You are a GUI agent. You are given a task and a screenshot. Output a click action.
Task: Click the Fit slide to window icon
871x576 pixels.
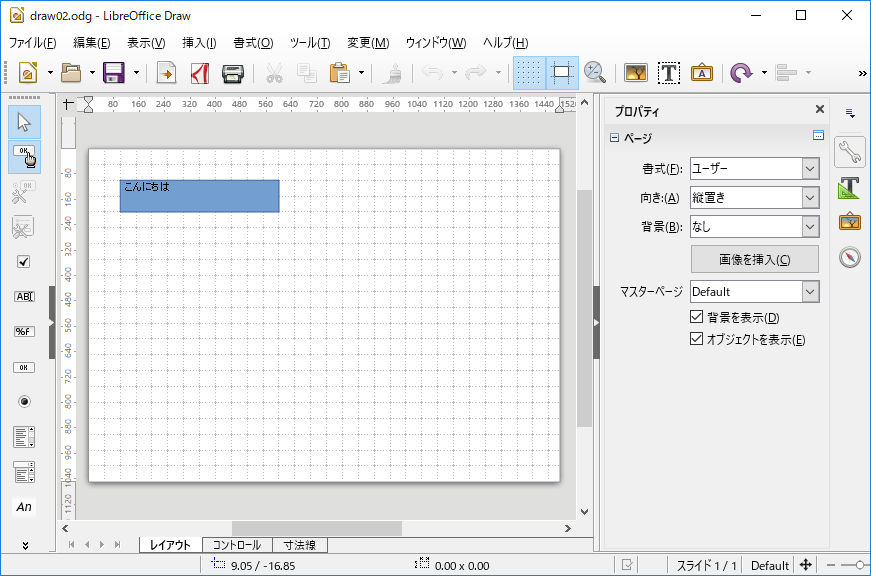805,565
